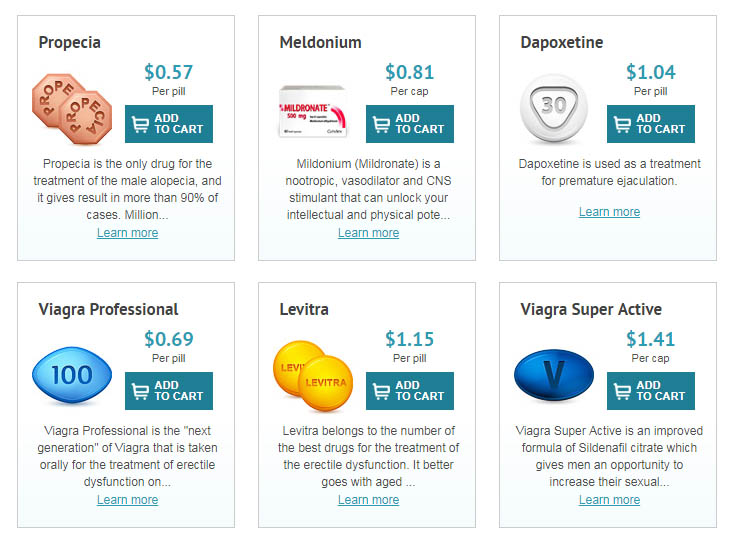Screen dimensions: 732x543
Task: Click the Propecia pill image
Action: [76, 108]
